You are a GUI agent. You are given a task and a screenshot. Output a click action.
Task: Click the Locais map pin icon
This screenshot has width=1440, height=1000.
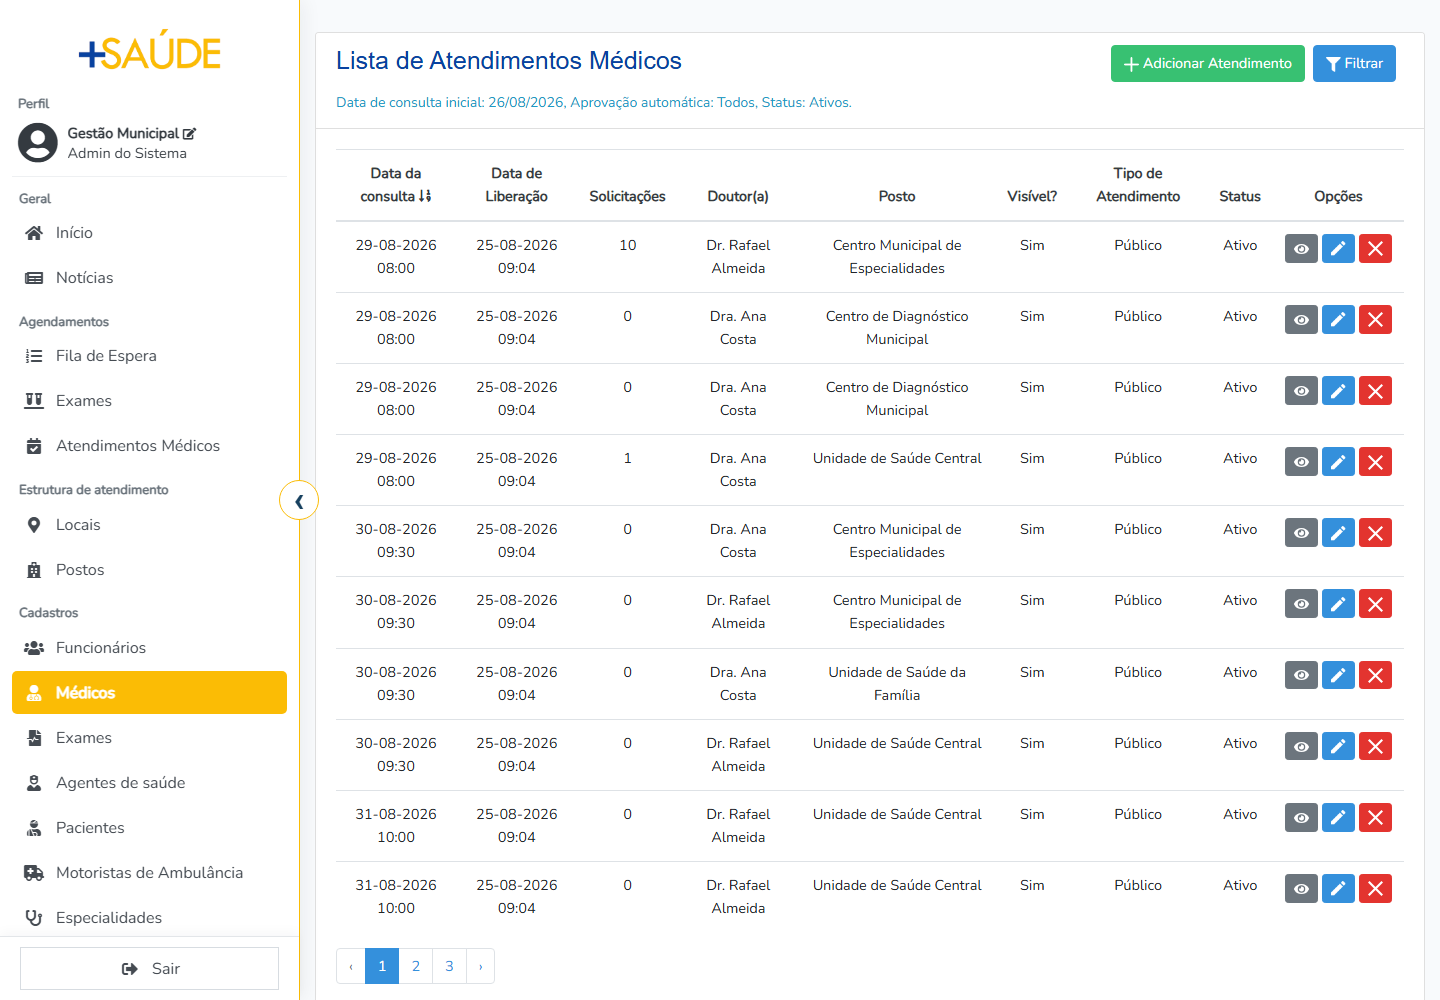(x=34, y=525)
